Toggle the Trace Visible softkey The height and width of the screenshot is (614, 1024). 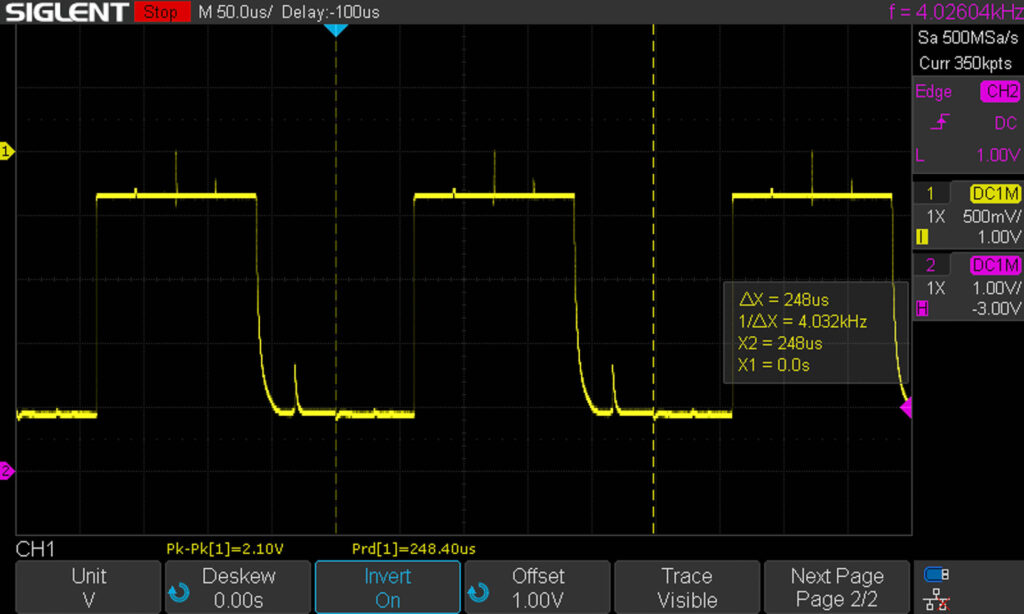687,587
